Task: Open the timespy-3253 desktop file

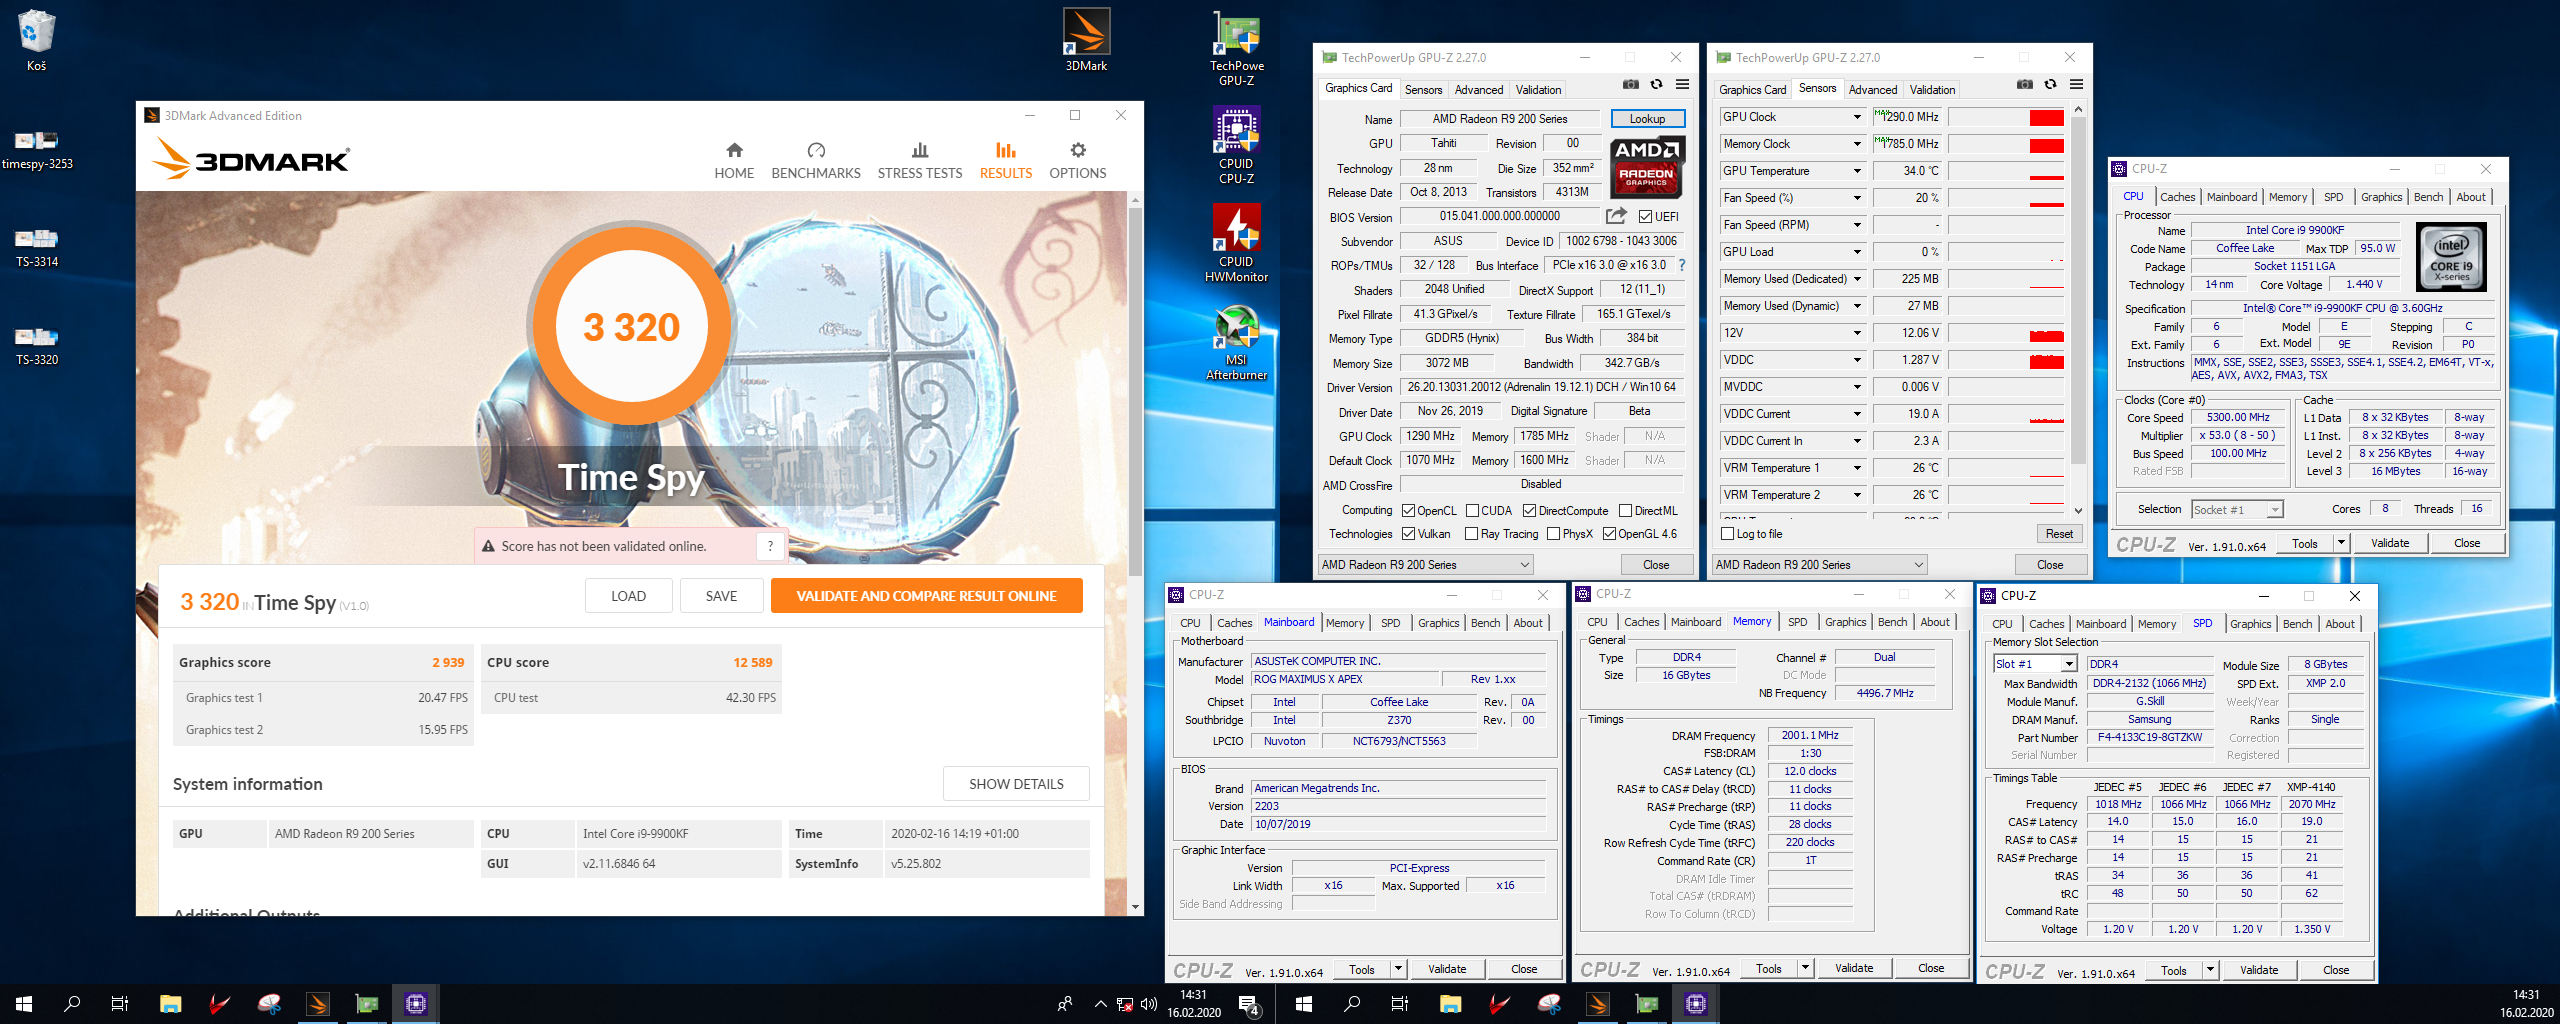Action: point(37,148)
